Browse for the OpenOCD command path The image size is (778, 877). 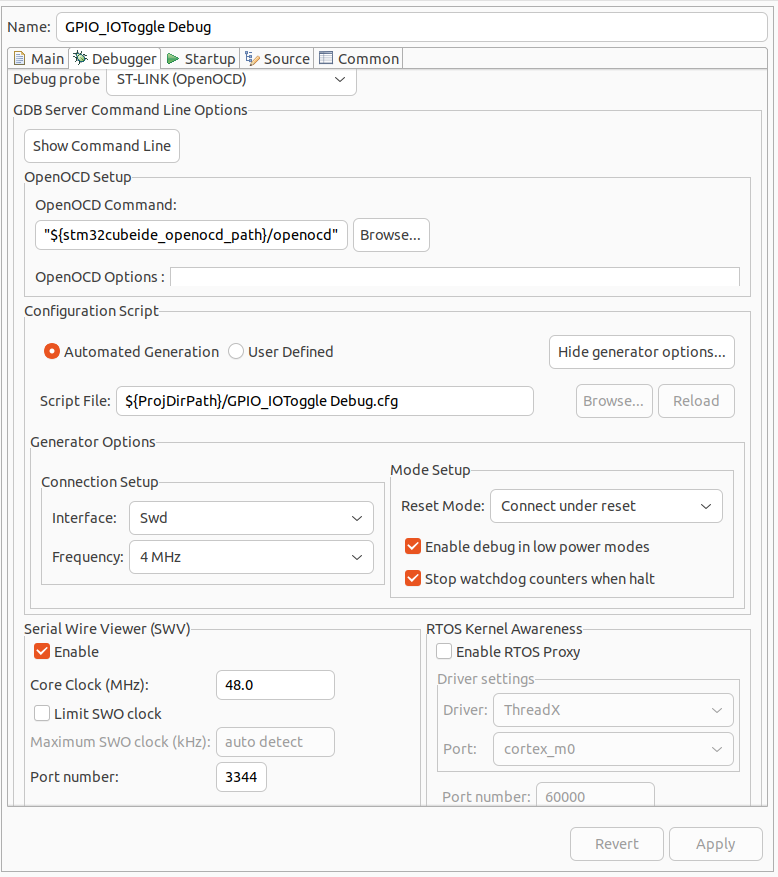(x=391, y=235)
